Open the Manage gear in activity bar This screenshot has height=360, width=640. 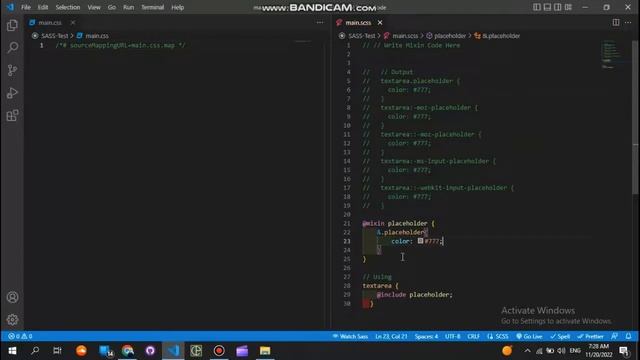pos(12,319)
